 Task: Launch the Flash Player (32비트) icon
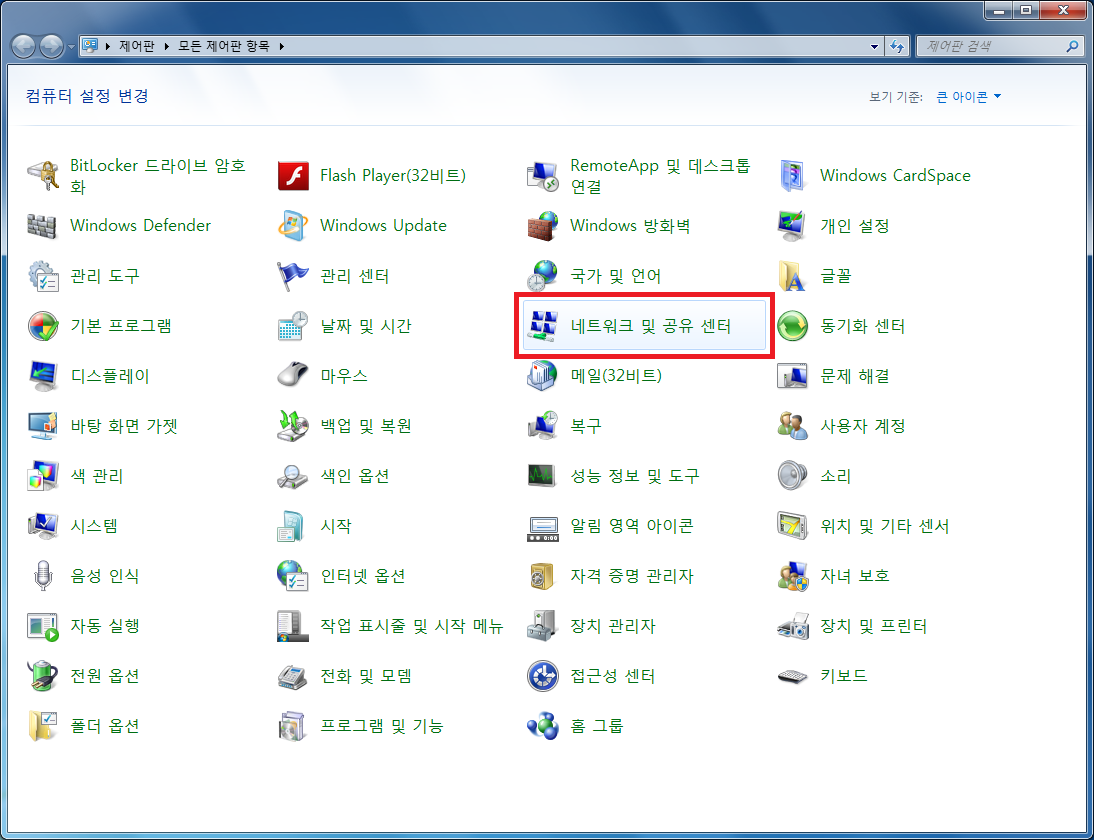(293, 176)
